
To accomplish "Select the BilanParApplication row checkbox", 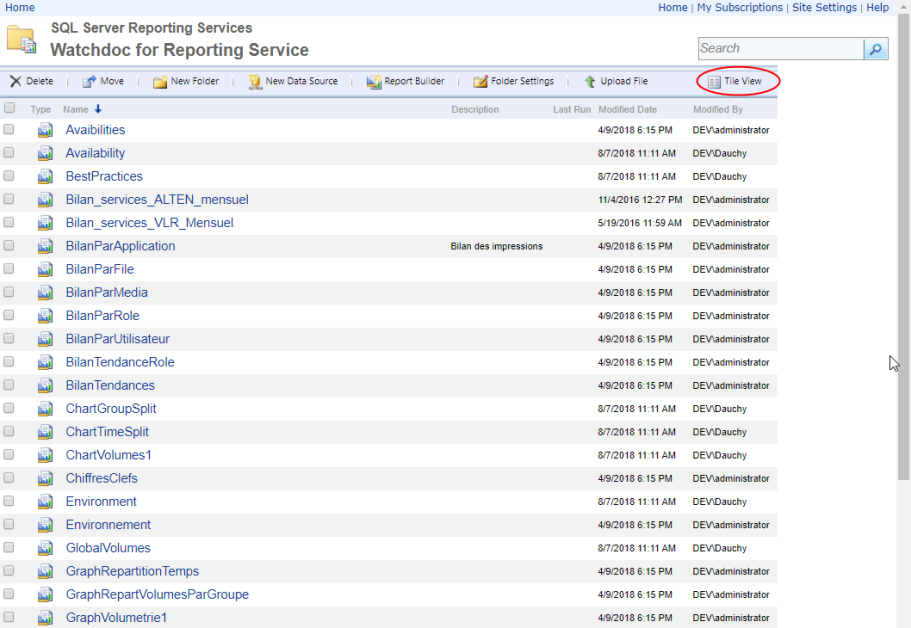I will [9, 246].
